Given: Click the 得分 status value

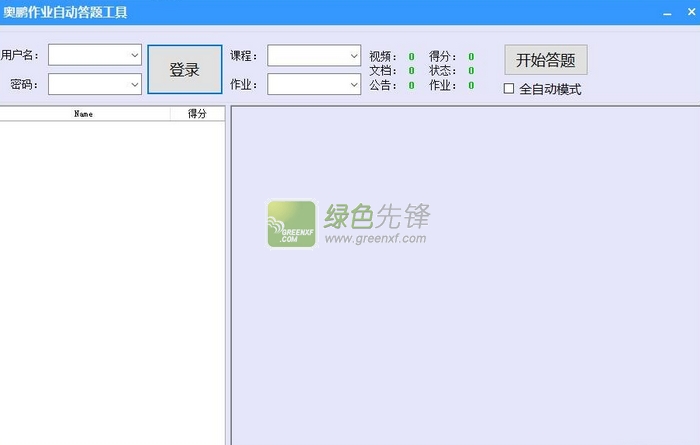Looking at the screenshot, I should (471, 57).
